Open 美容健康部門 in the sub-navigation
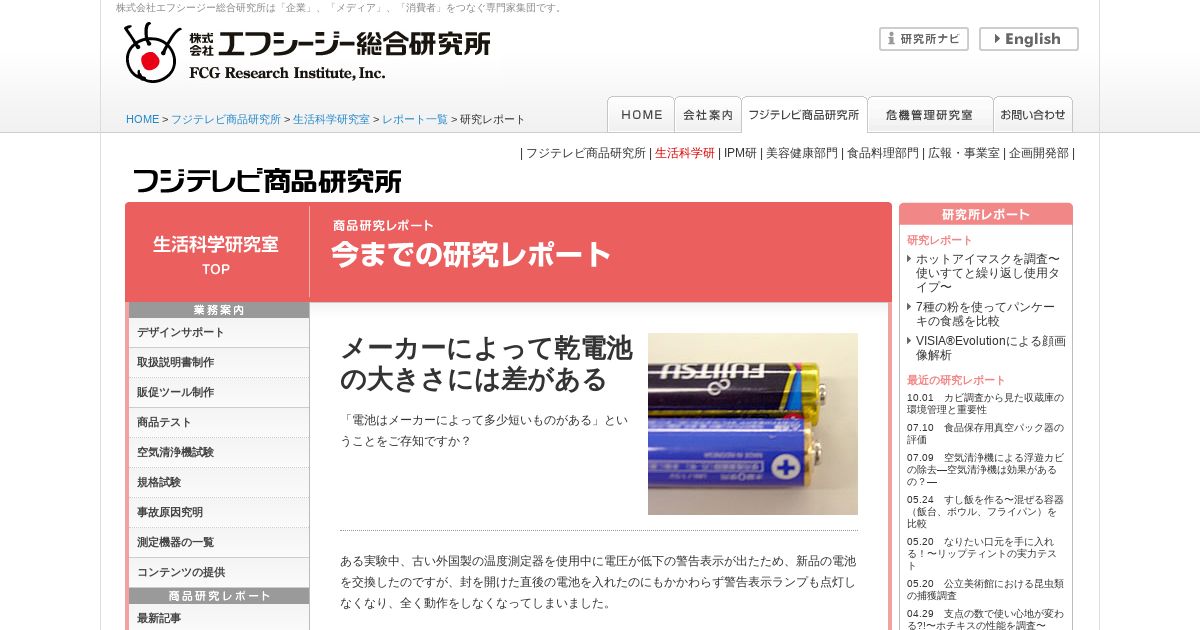This screenshot has width=1200, height=630. tap(802, 153)
